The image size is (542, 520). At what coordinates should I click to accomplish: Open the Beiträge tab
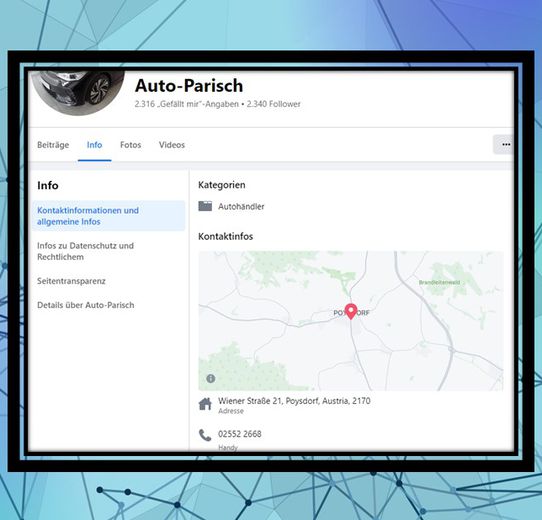click(x=53, y=145)
